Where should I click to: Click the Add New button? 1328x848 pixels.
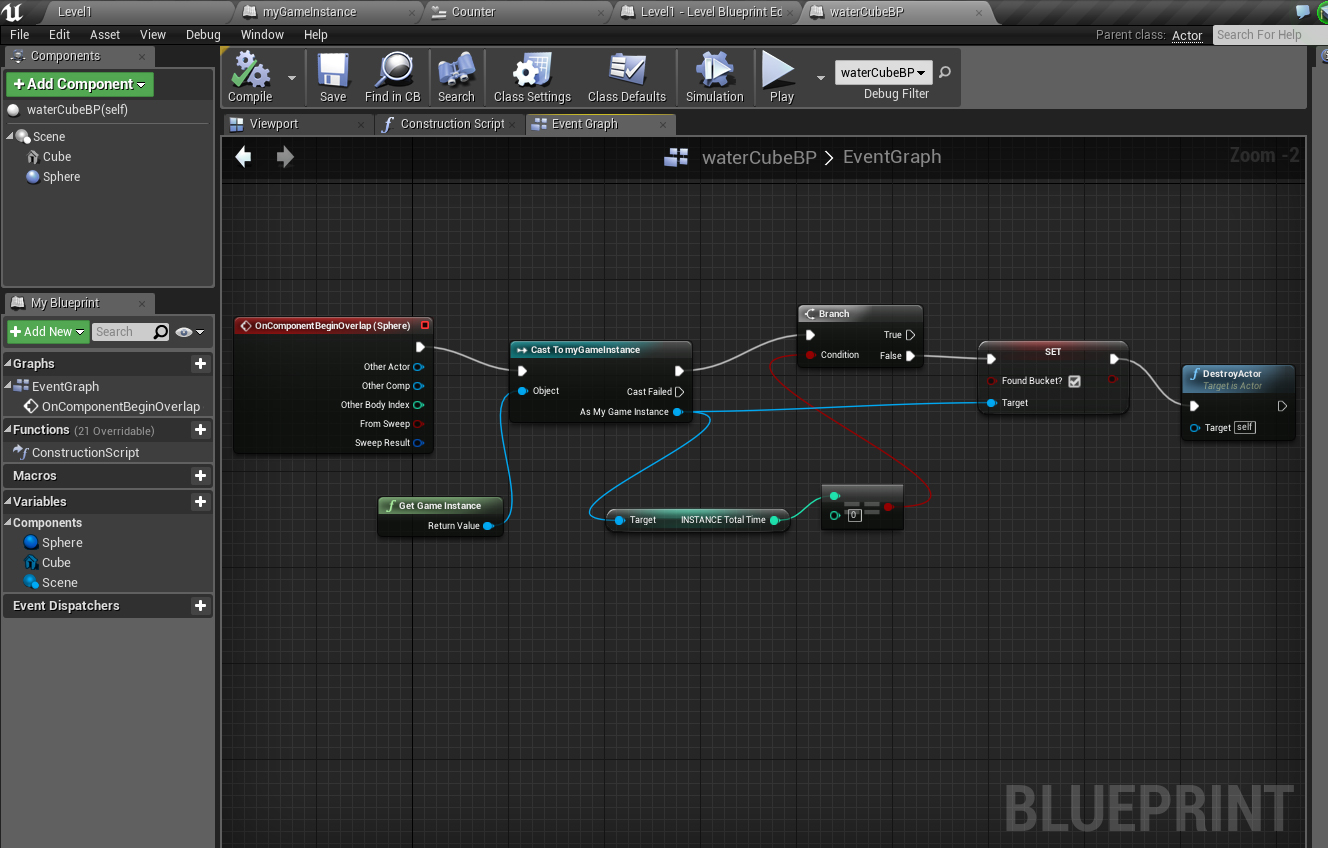click(x=47, y=332)
